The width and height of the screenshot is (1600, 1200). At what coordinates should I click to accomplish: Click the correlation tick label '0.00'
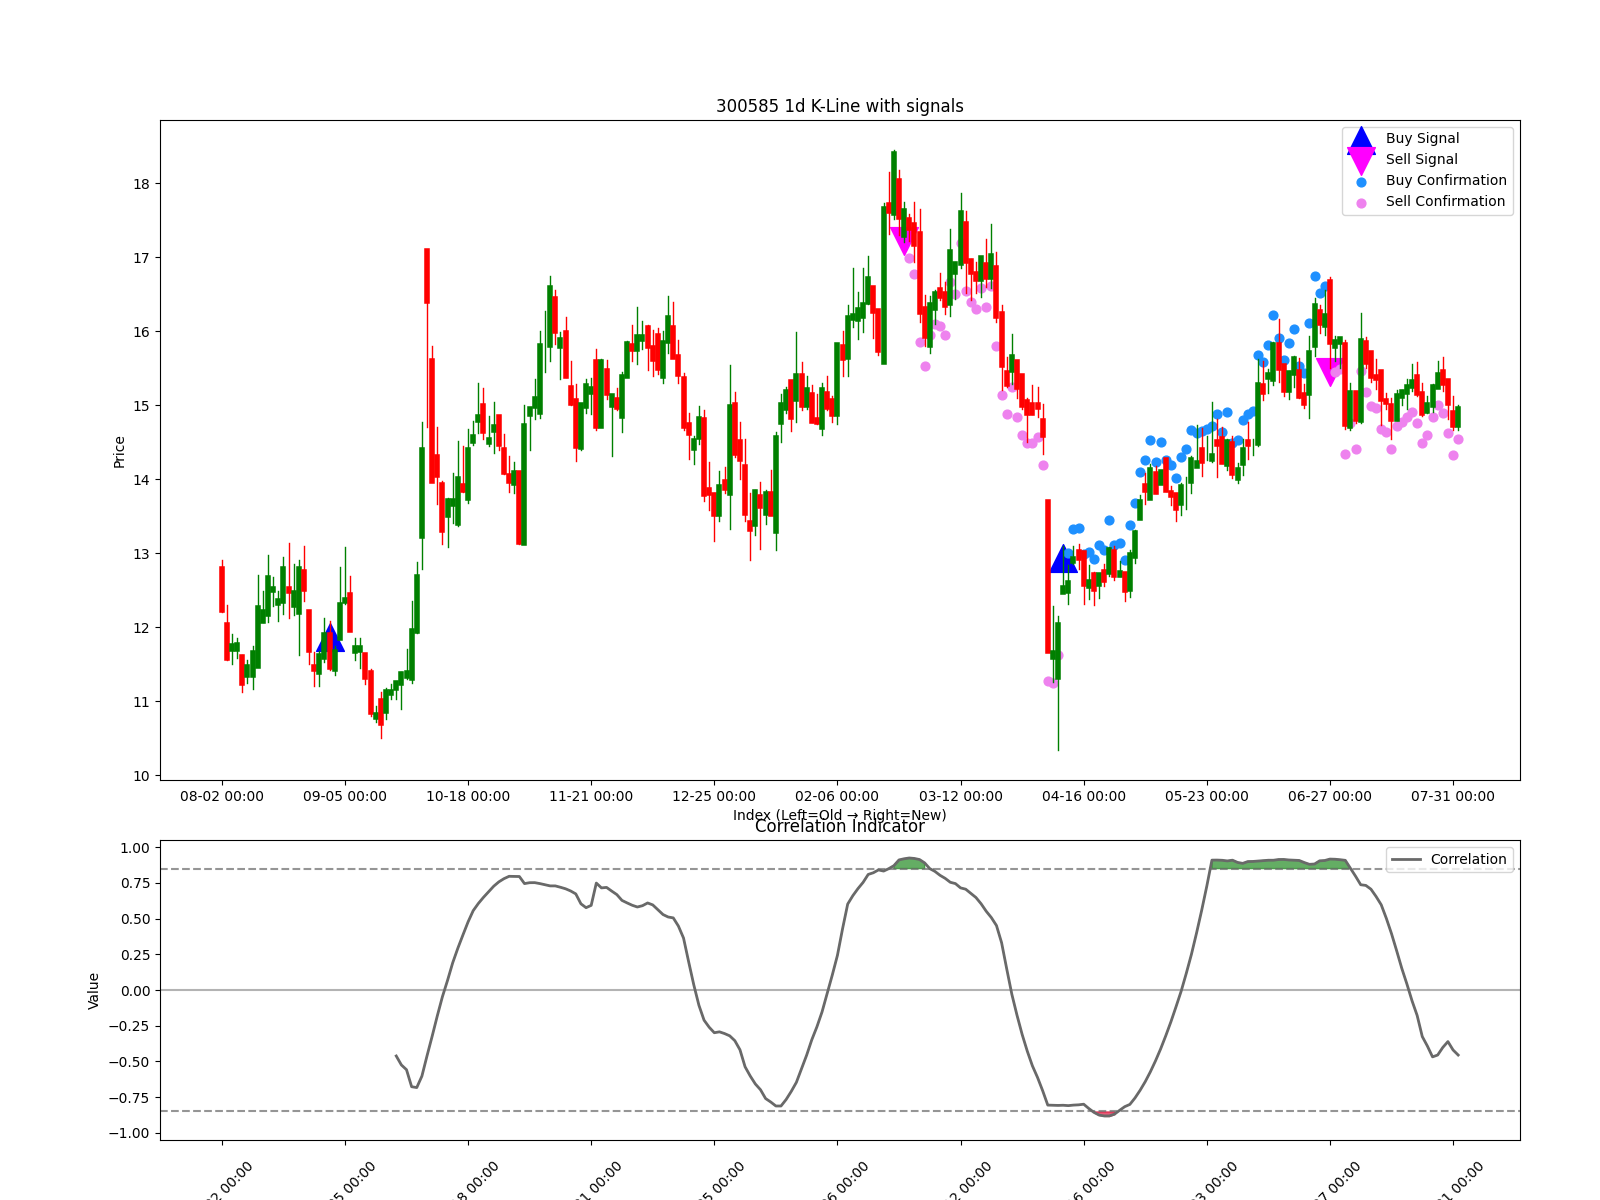(x=134, y=991)
